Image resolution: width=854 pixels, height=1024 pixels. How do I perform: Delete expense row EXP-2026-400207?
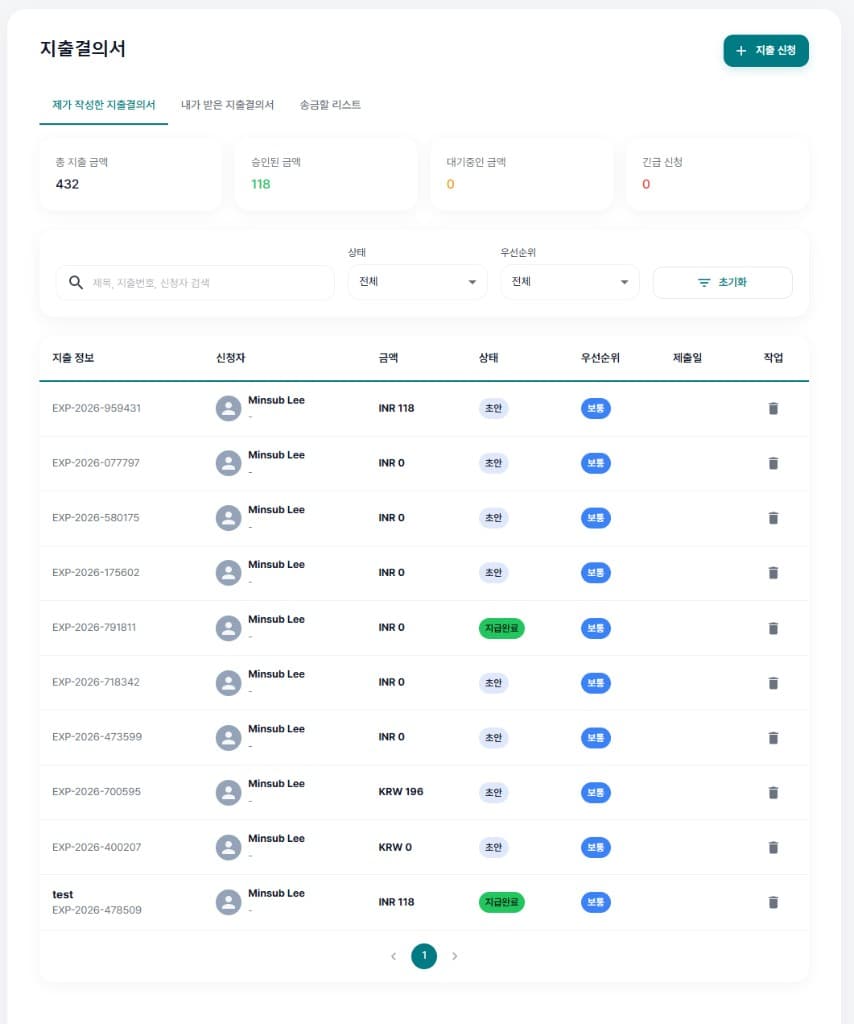tap(773, 848)
